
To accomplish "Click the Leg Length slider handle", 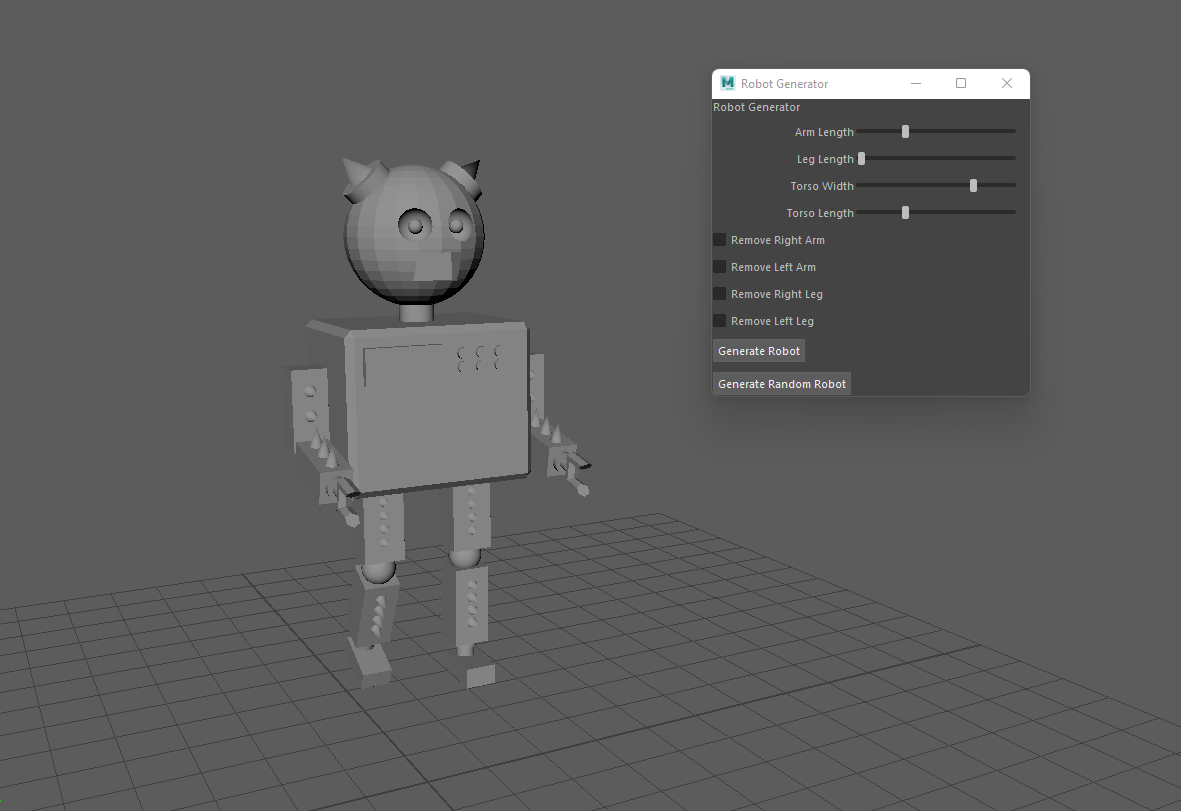I will coord(862,159).
